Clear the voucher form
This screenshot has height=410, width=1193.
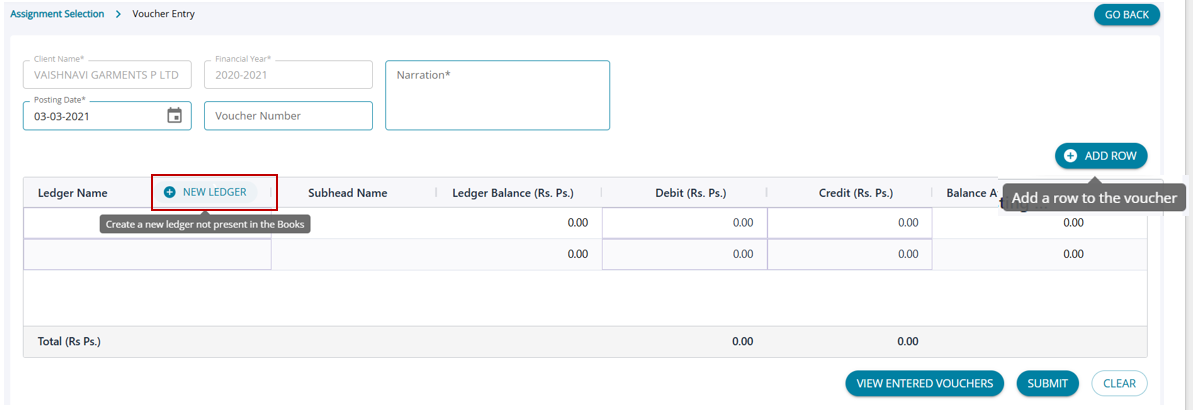point(1119,383)
